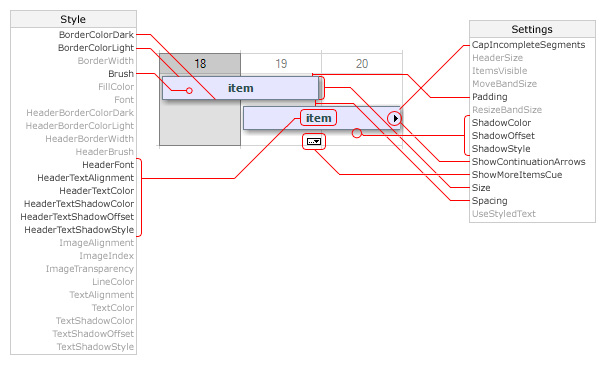Click the ShowMoreItemsCue setting
This screenshot has height=365, width=606.
[x=517, y=175]
